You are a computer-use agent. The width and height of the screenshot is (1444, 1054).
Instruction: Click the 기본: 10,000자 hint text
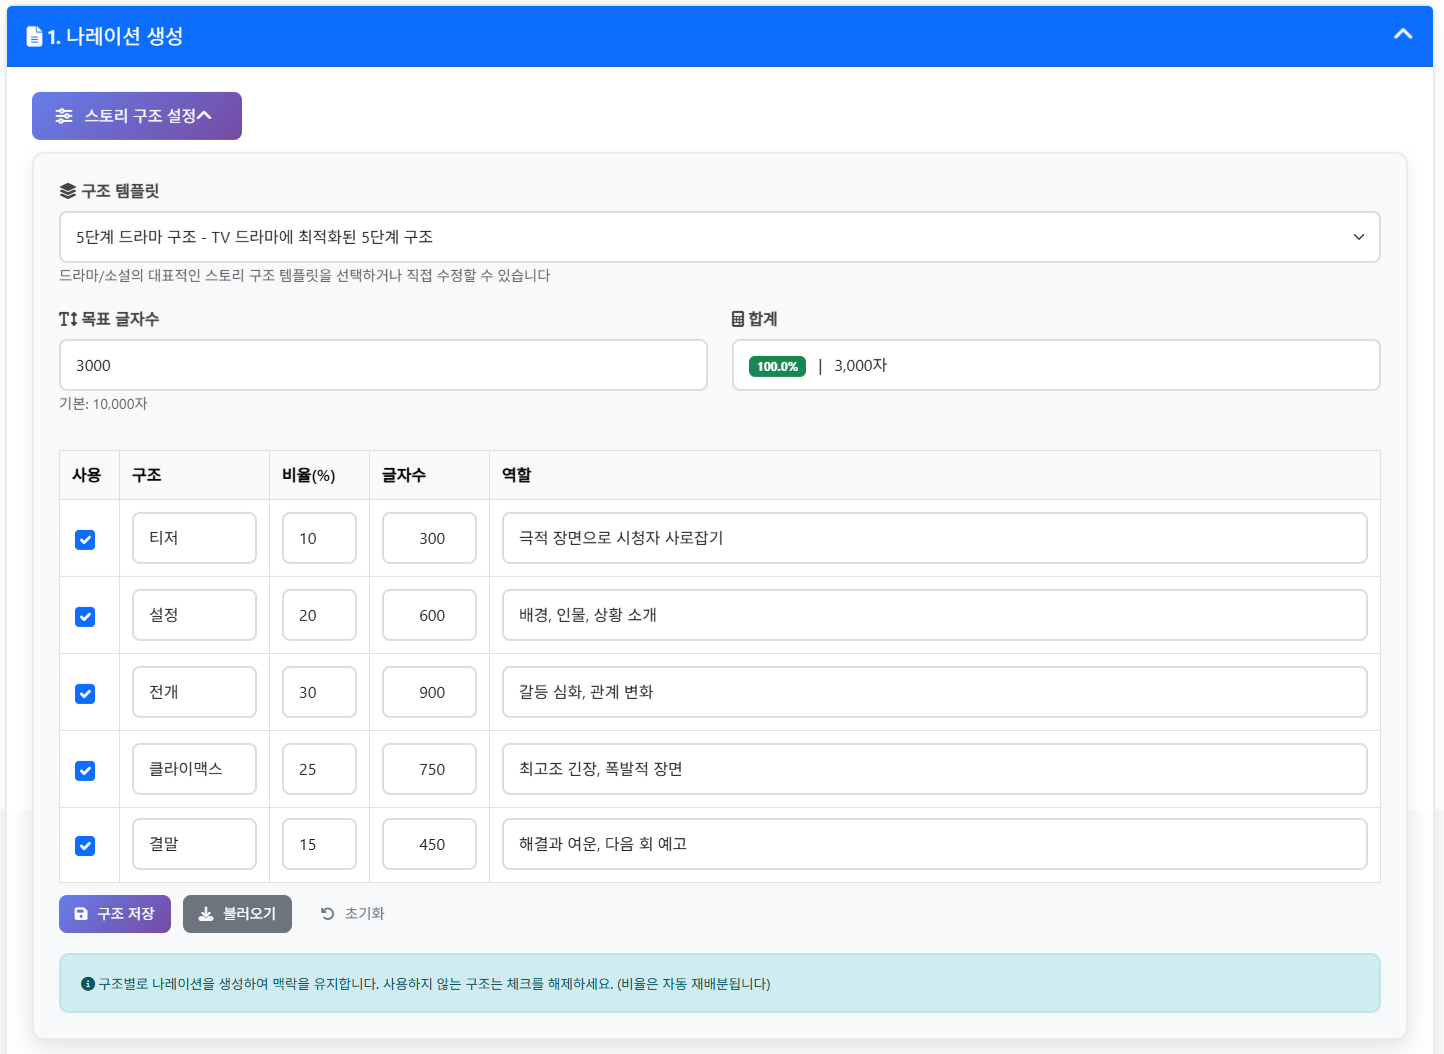103,404
